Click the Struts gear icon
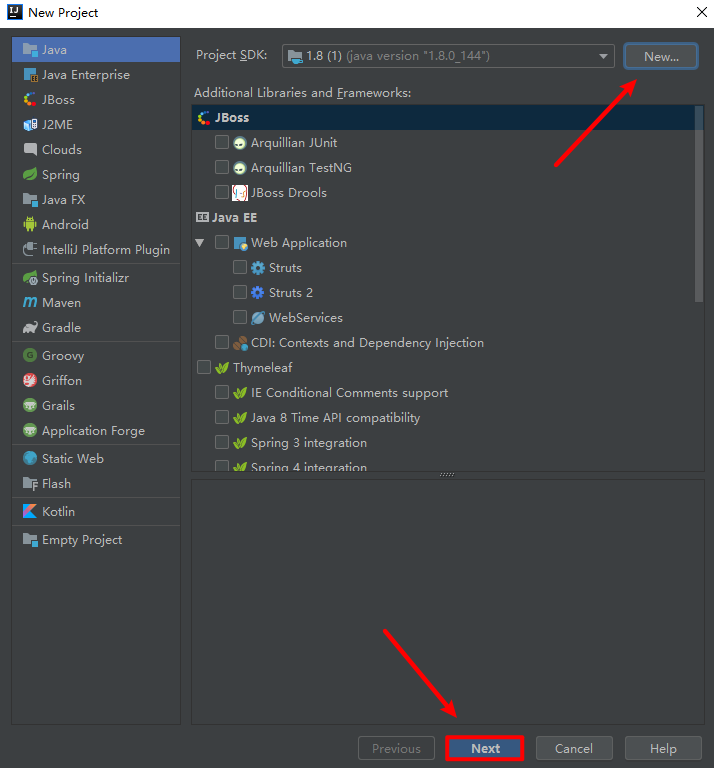Screen dimensions: 714x768 [258, 268]
